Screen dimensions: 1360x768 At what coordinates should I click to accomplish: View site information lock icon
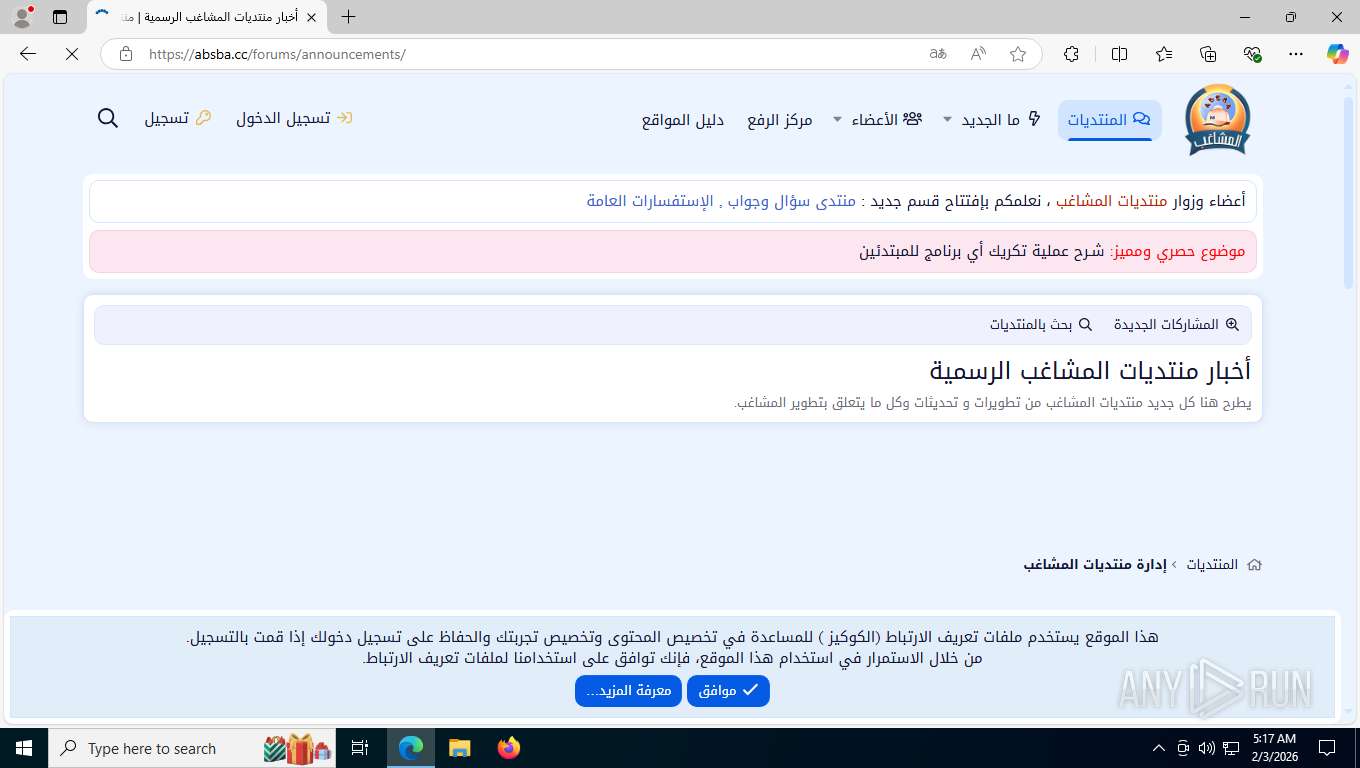coord(125,54)
